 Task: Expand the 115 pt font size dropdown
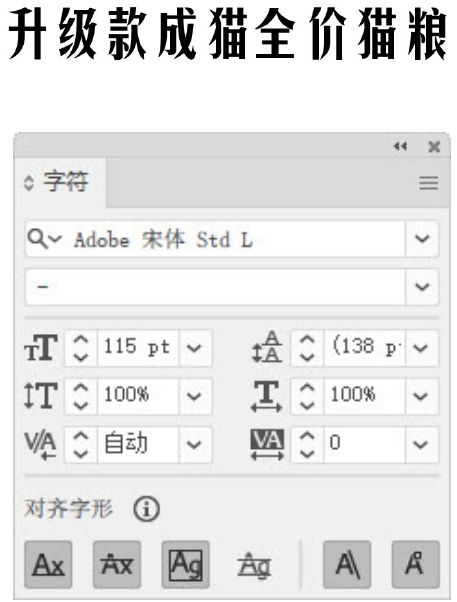tap(194, 348)
